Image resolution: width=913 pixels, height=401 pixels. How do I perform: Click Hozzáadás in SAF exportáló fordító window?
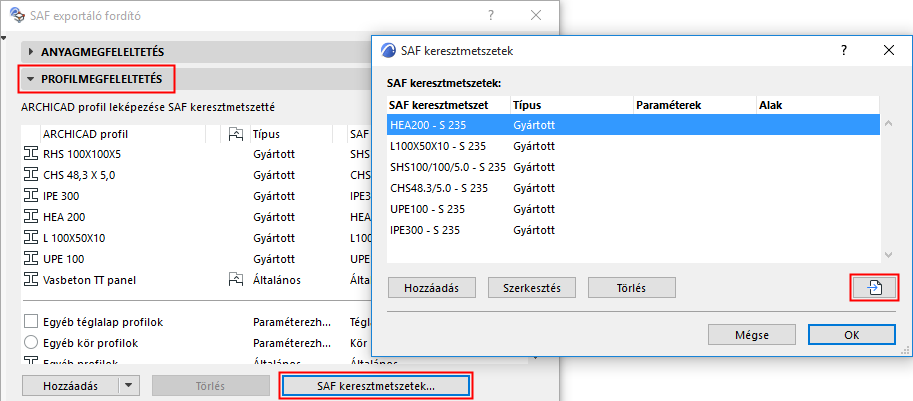tap(70, 385)
